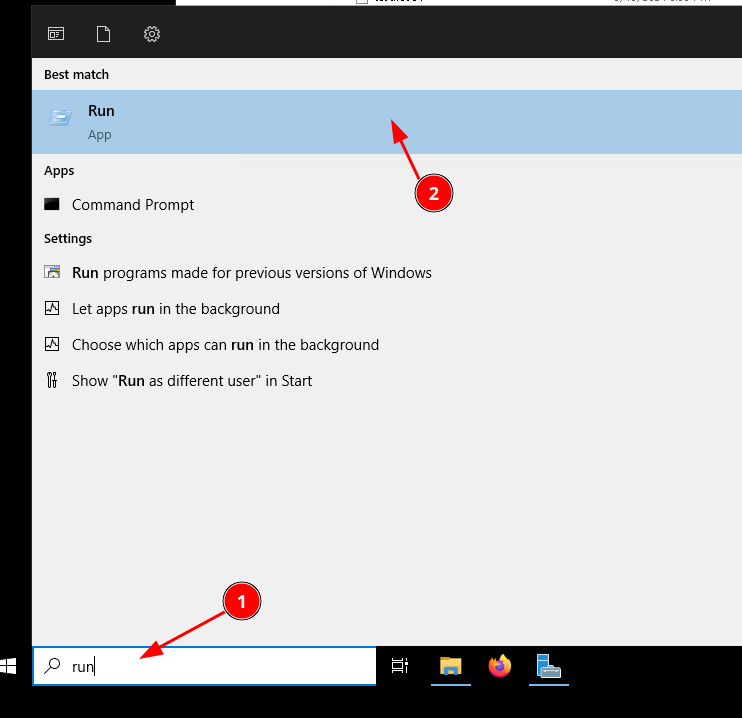Viewport: 742px width, 718px height.
Task: Select the Apps filter icon at top
Action: click(x=55, y=34)
